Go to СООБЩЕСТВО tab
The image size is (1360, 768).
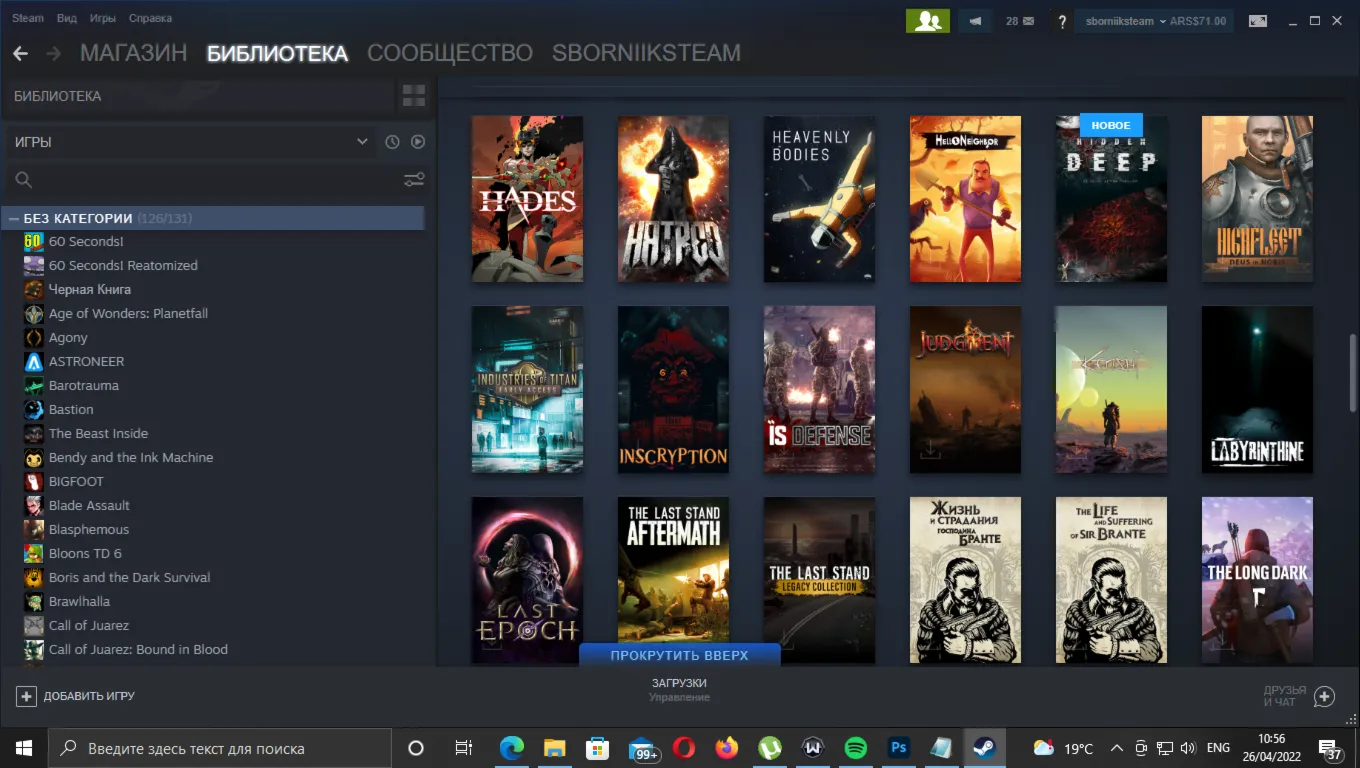tap(450, 53)
